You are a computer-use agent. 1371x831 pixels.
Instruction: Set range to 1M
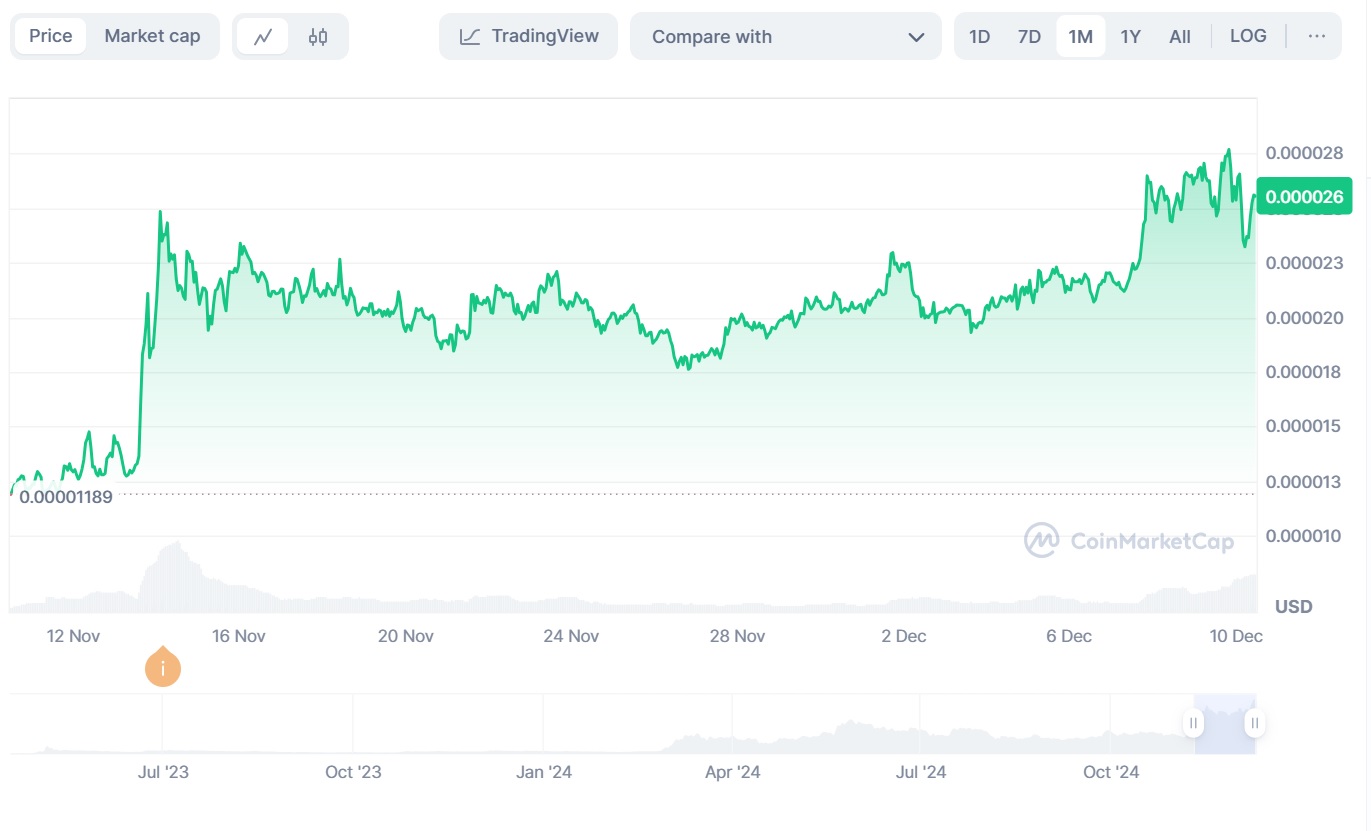point(1080,37)
